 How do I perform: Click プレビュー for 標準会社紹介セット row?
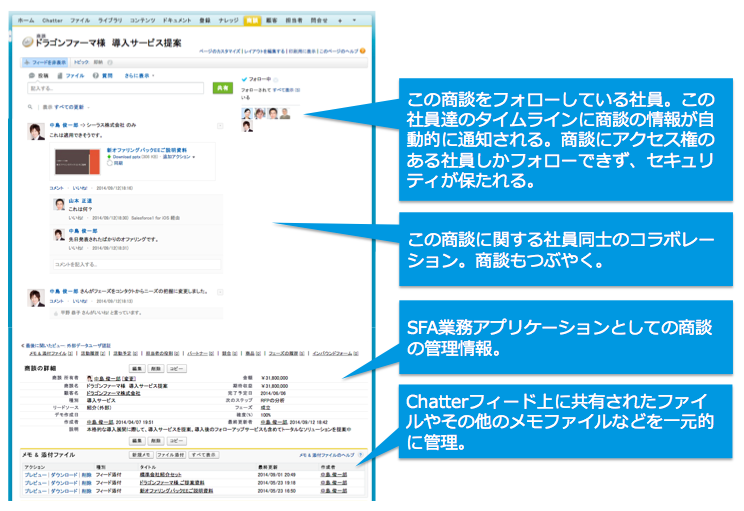click(36, 475)
